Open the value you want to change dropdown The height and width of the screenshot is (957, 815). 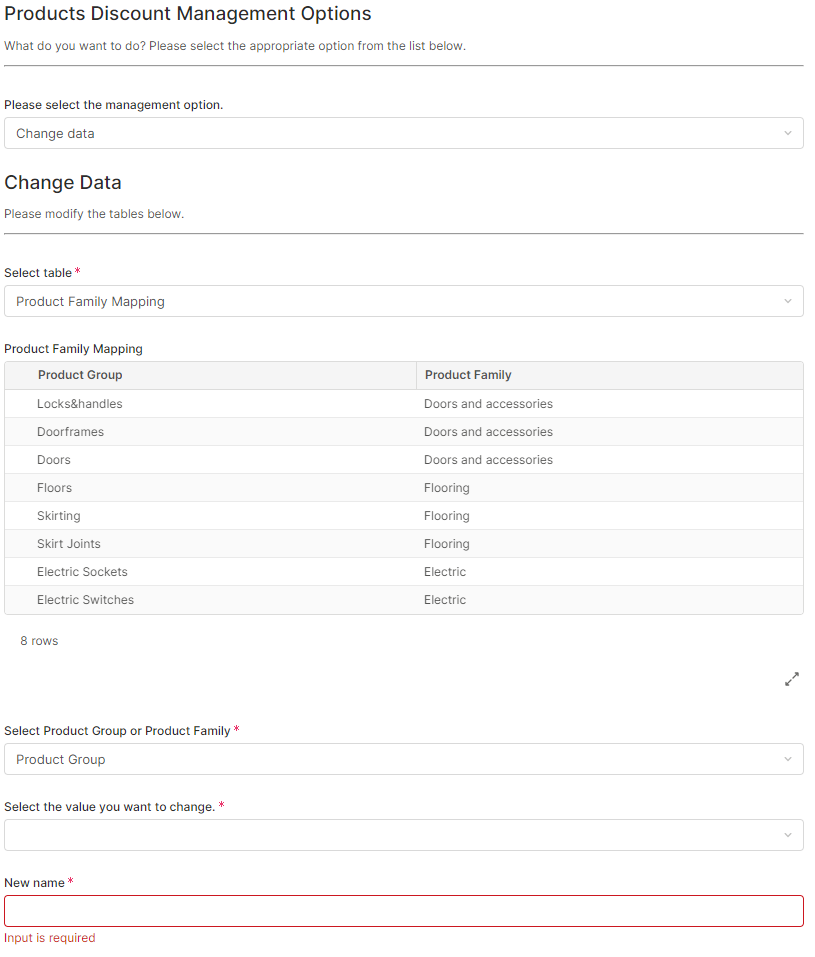coord(404,835)
